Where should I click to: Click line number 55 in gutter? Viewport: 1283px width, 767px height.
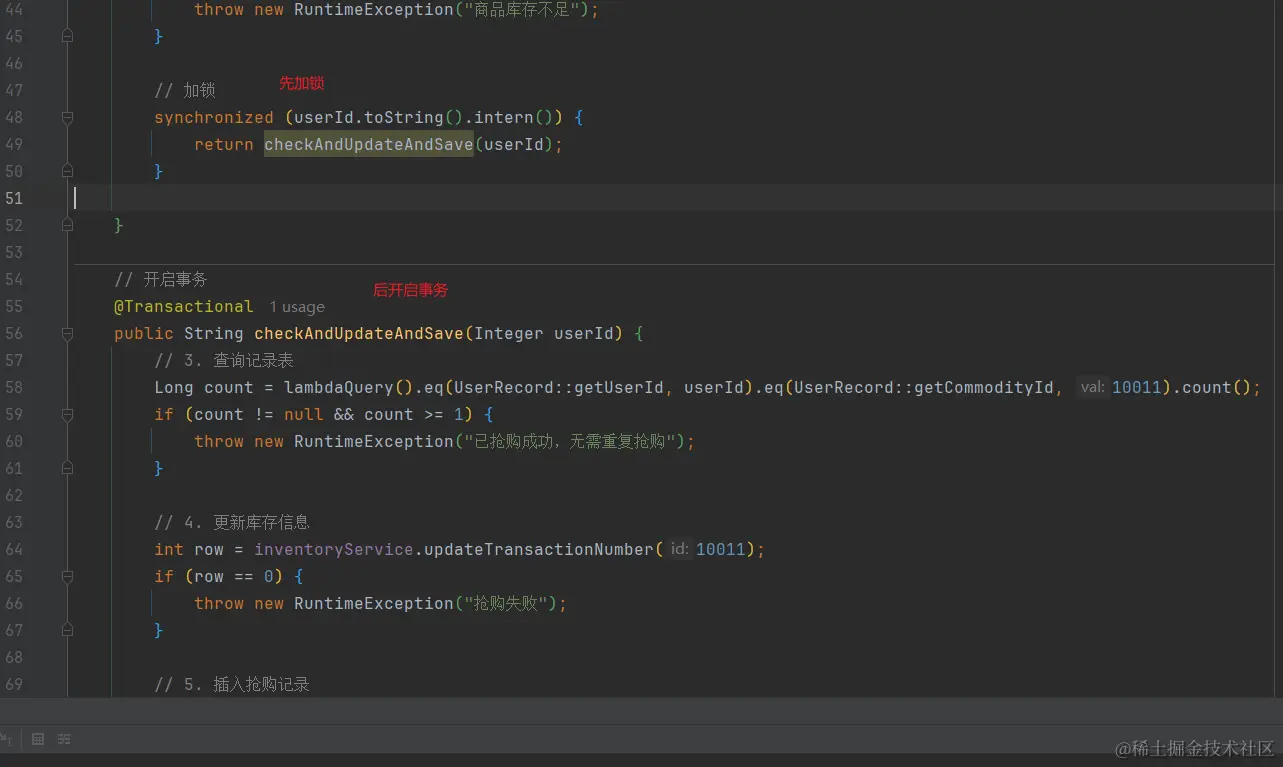pos(14,306)
